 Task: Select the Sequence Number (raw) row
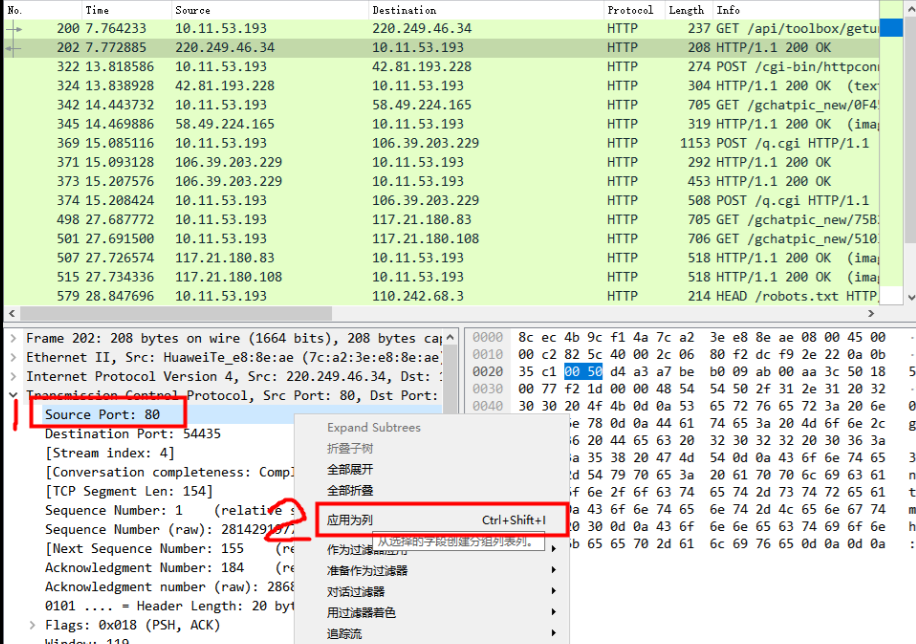pyautogui.click(x=169, y=529)
